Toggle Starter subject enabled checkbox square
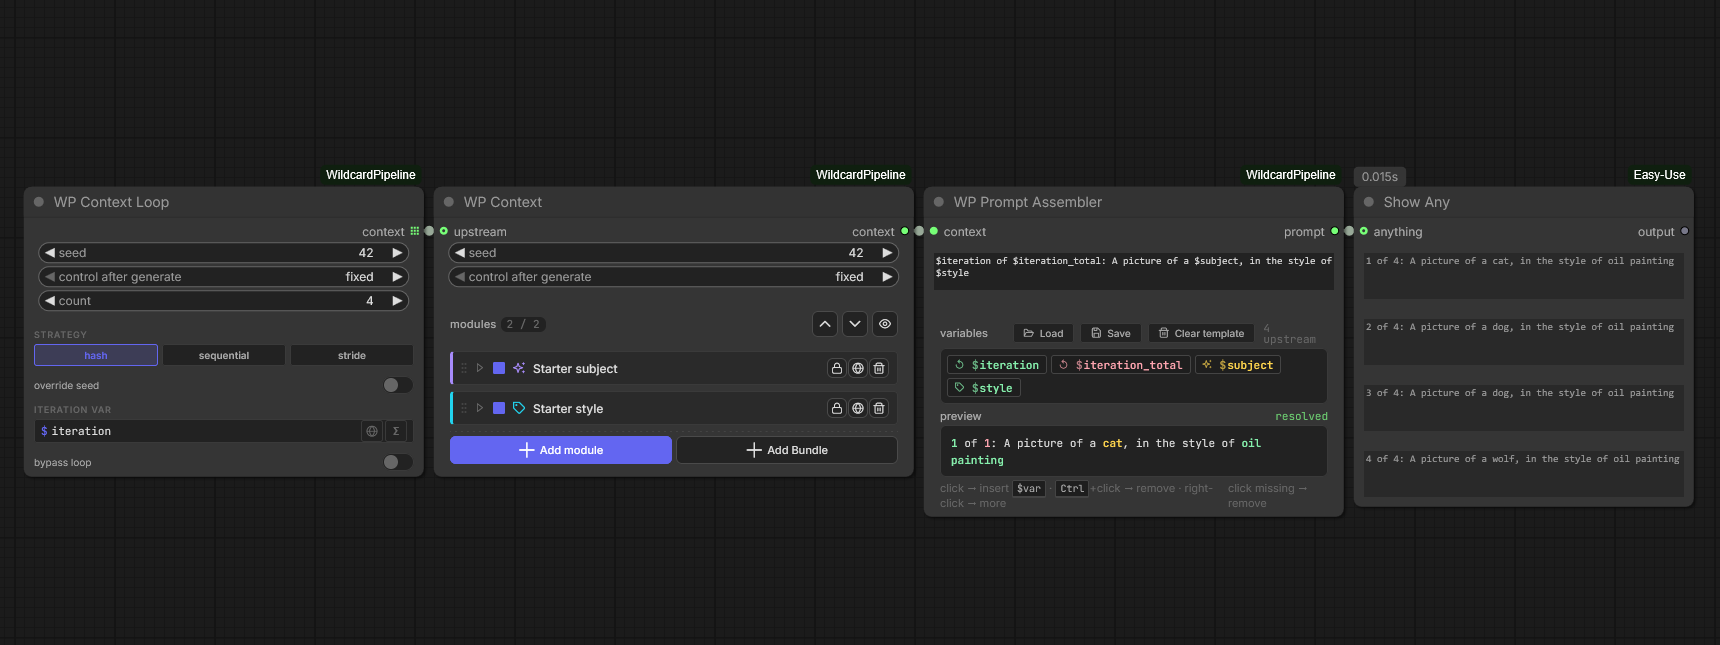This screenshot has height=645, width=1720. tap(499, 368)
